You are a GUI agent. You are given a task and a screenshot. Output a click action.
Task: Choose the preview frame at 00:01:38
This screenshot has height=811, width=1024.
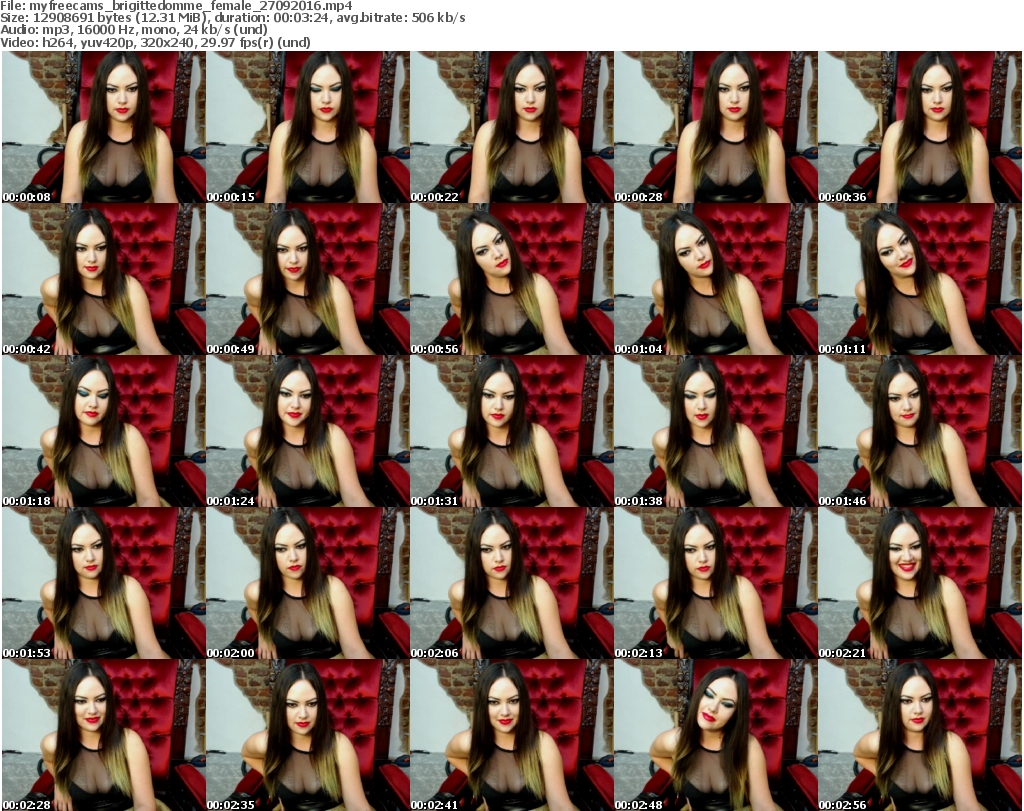[715, 431]
